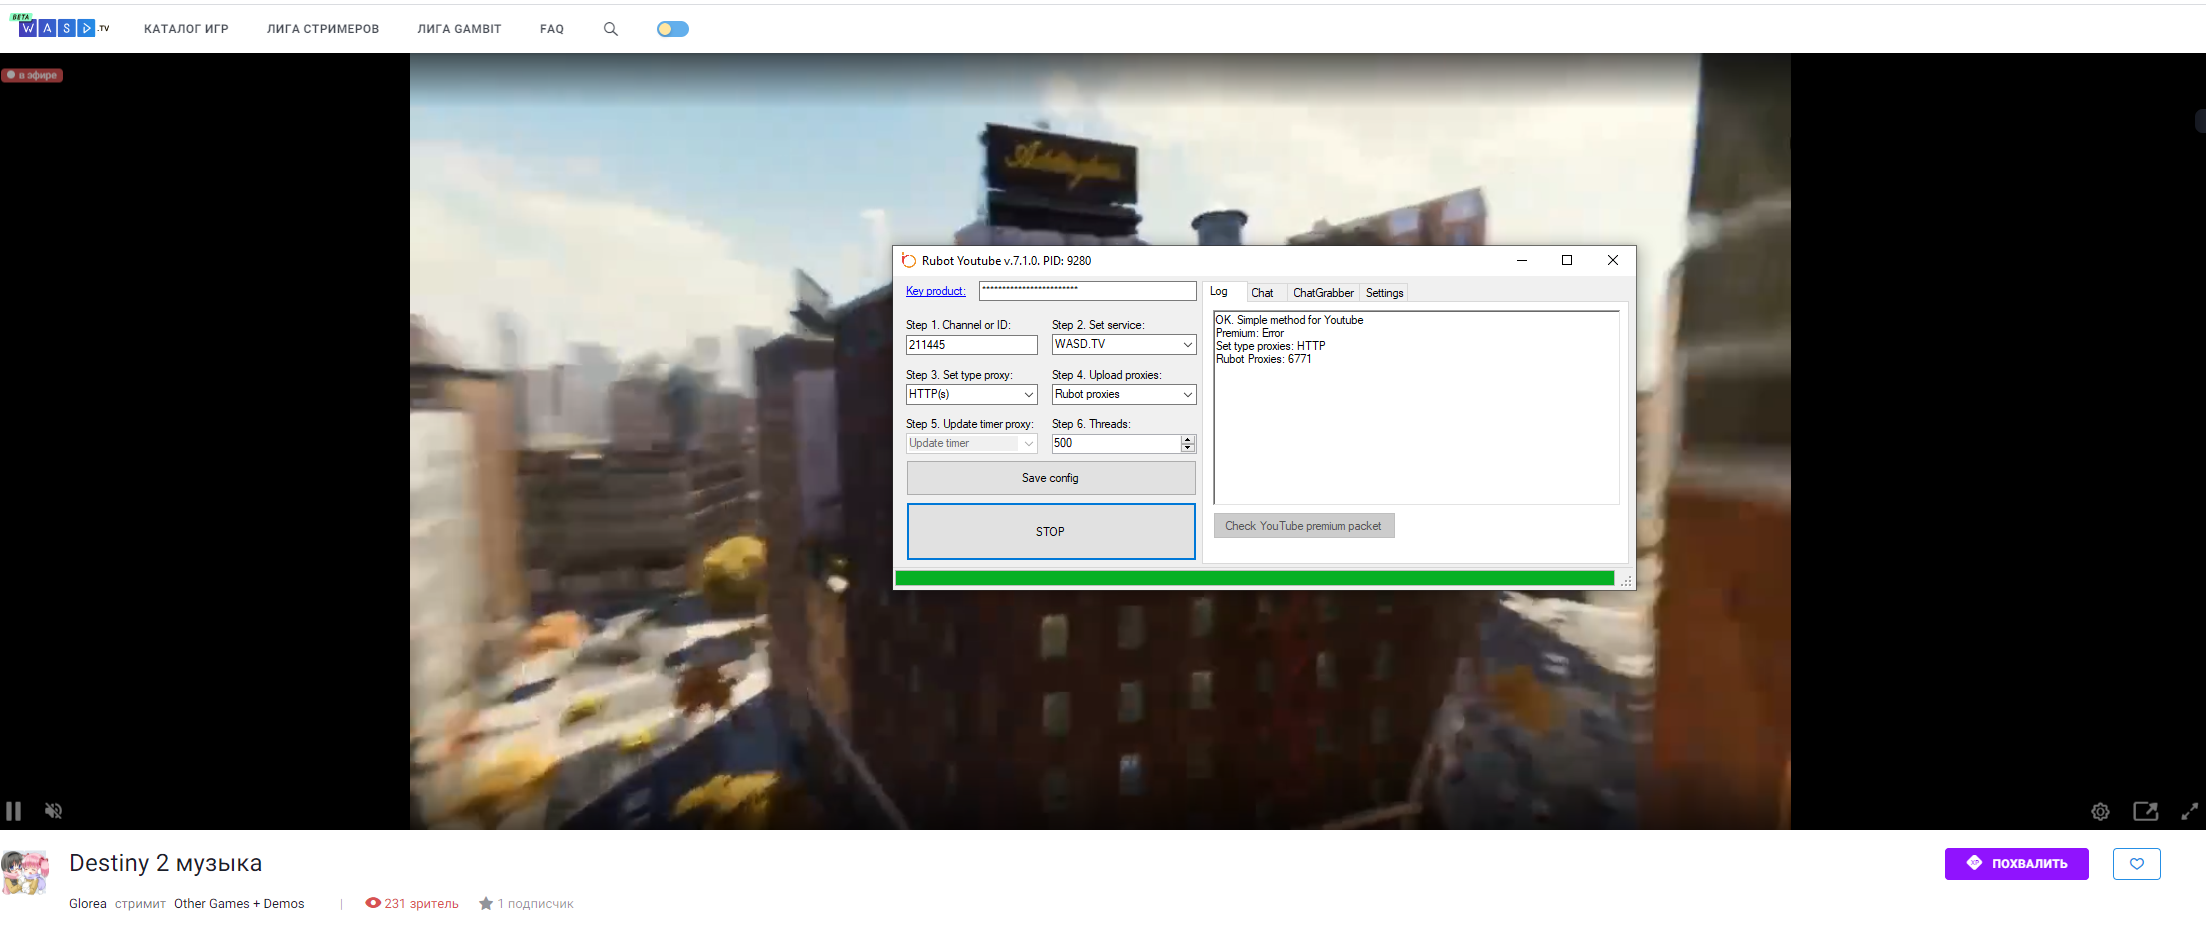The height and width of the screenshot is (935, 2206).
Task: Click the Glorea streamer avatar
Action: click(25, 873)
